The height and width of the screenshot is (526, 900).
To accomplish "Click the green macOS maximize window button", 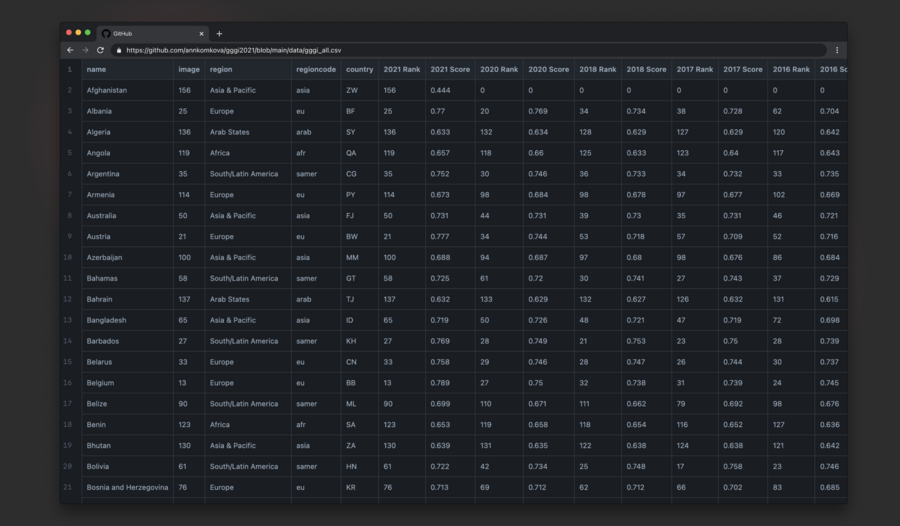I will click(88, 33).
